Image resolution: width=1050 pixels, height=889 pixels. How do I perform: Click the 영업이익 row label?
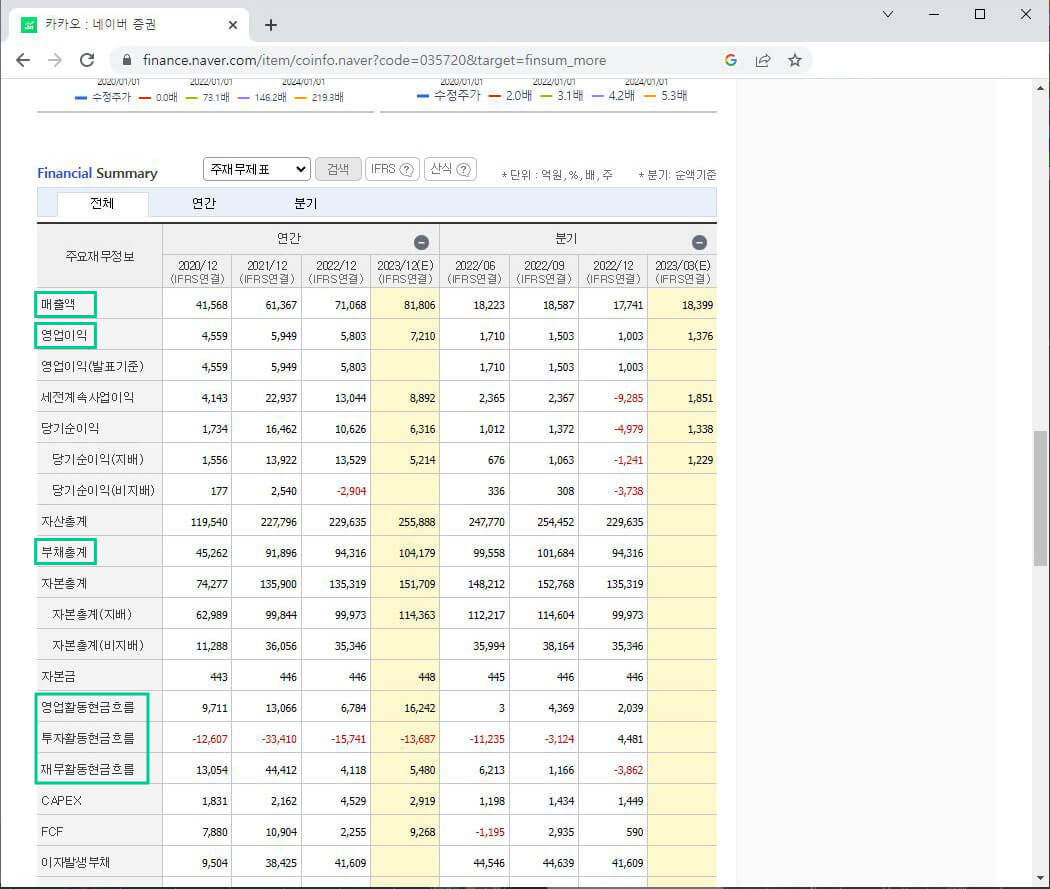point(64,335)
